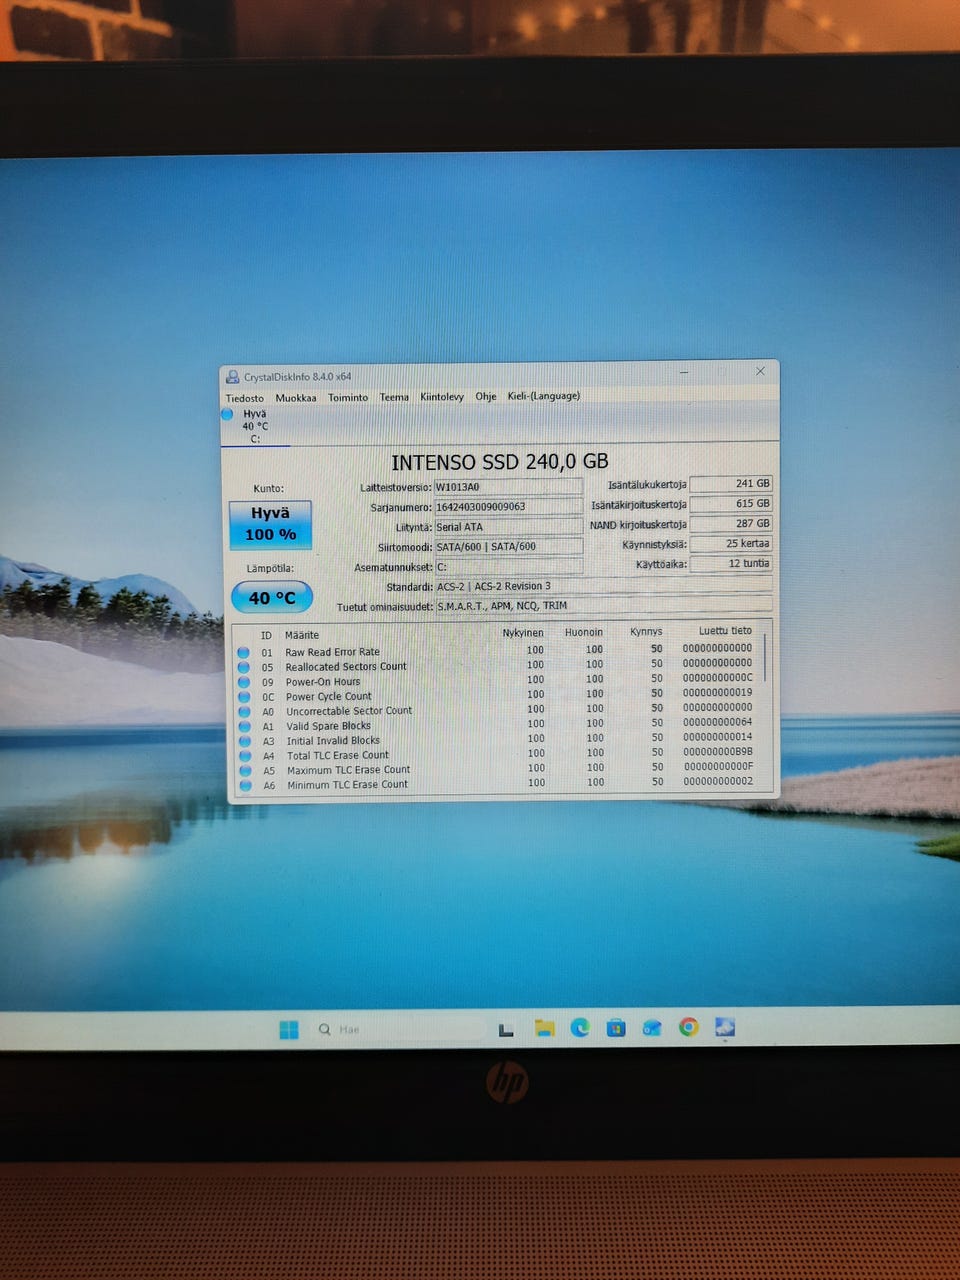Click the 40 °C temperature button
The height and width of the screenshot is (1280, 960).
pos(272,598)
